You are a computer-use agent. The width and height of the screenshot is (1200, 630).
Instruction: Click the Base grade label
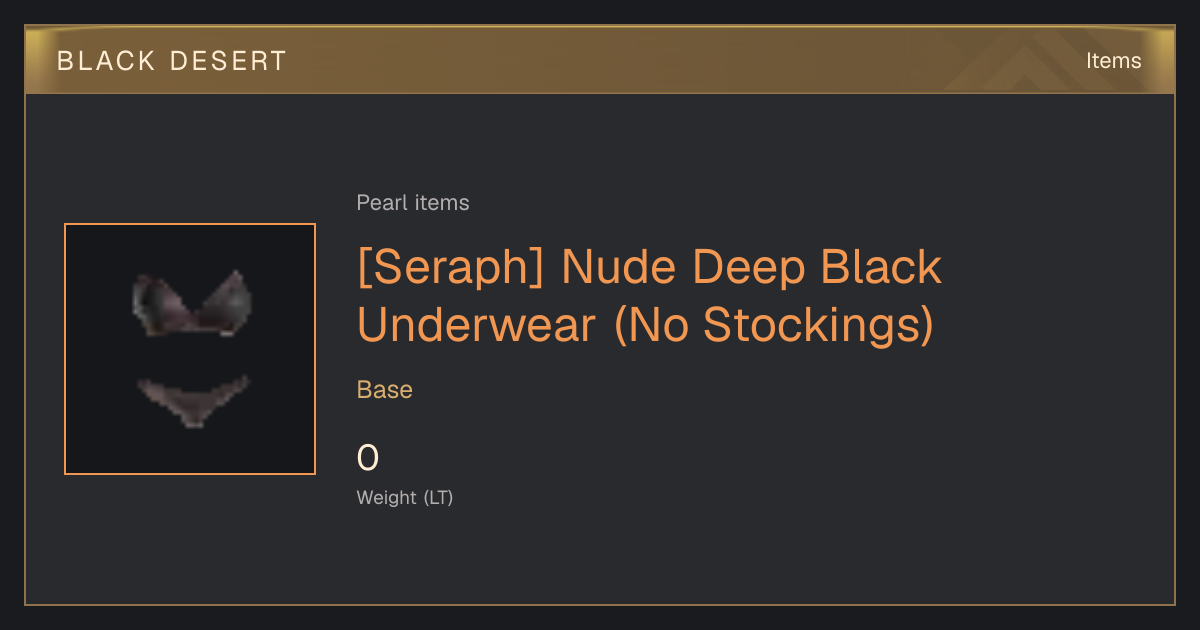point(385,390)
